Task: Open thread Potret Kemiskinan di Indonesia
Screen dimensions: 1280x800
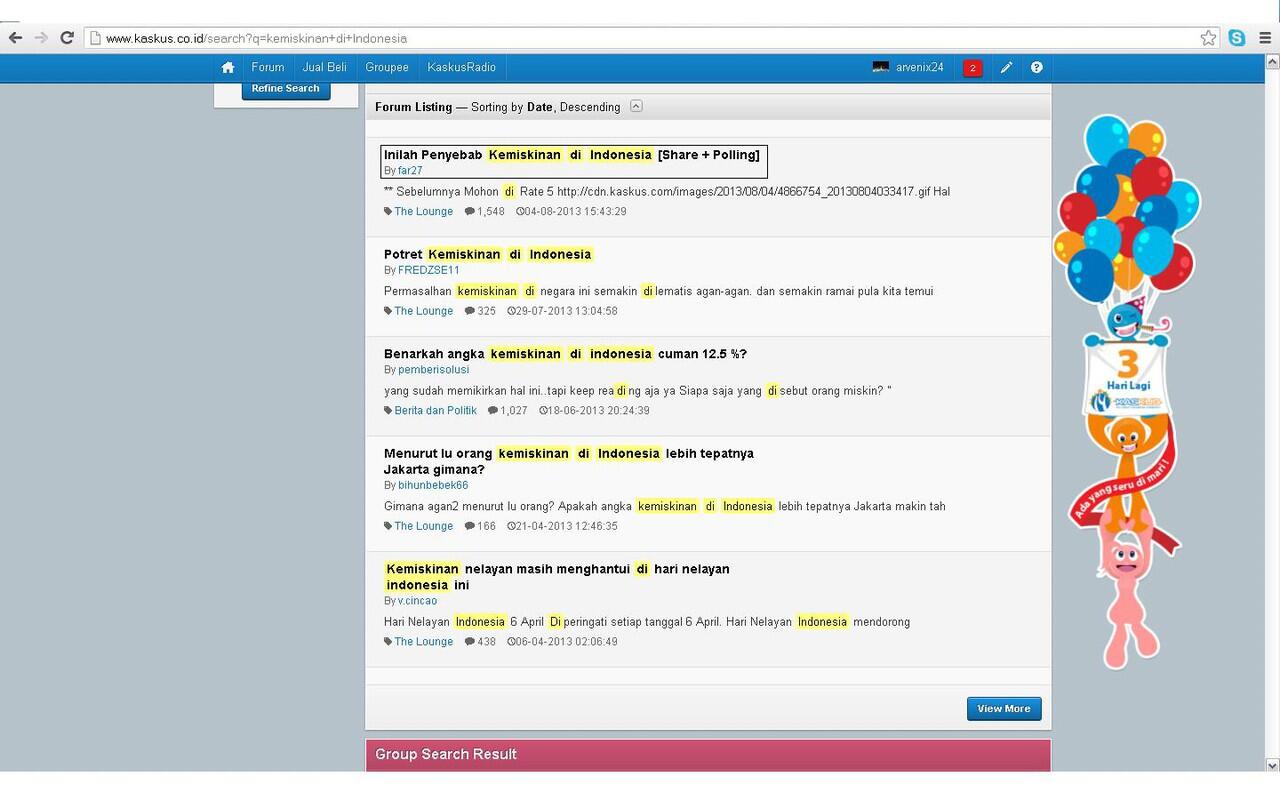Action: (488, 254)
